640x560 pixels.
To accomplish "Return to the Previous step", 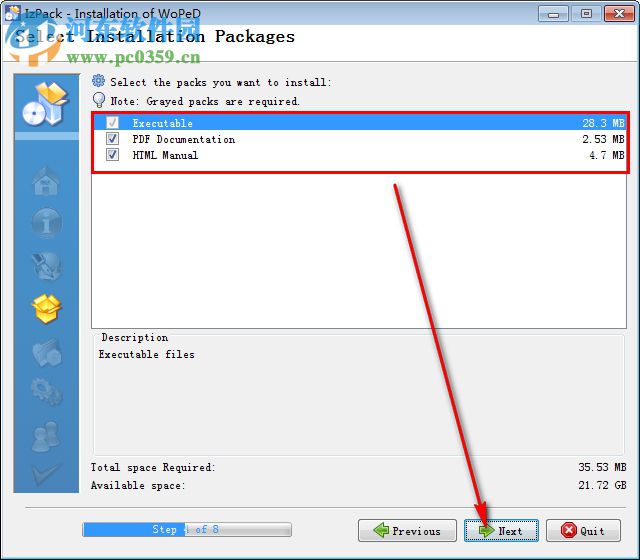I will pyautogui.click(x=407, y=531).
